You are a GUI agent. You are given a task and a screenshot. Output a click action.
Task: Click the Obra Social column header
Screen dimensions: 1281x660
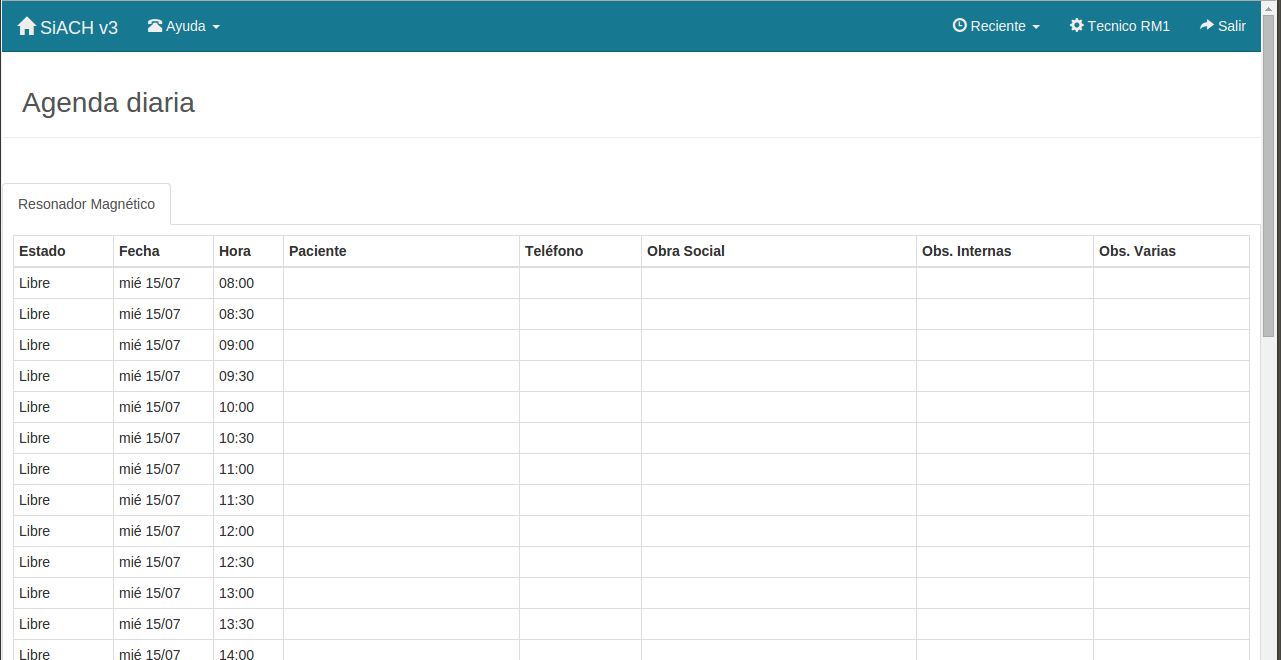coord(779,251)
